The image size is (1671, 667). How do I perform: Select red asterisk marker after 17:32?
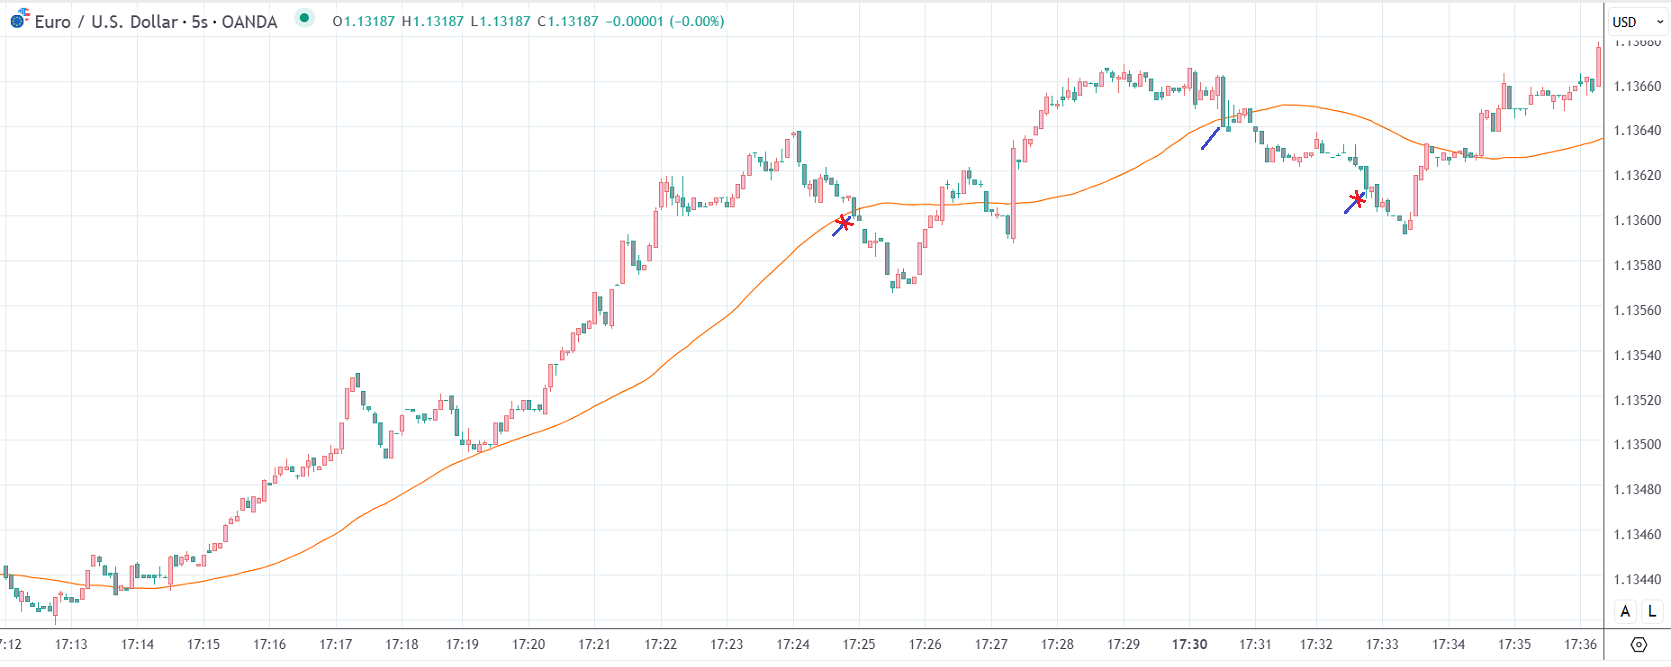click(x=1357, y=199)
